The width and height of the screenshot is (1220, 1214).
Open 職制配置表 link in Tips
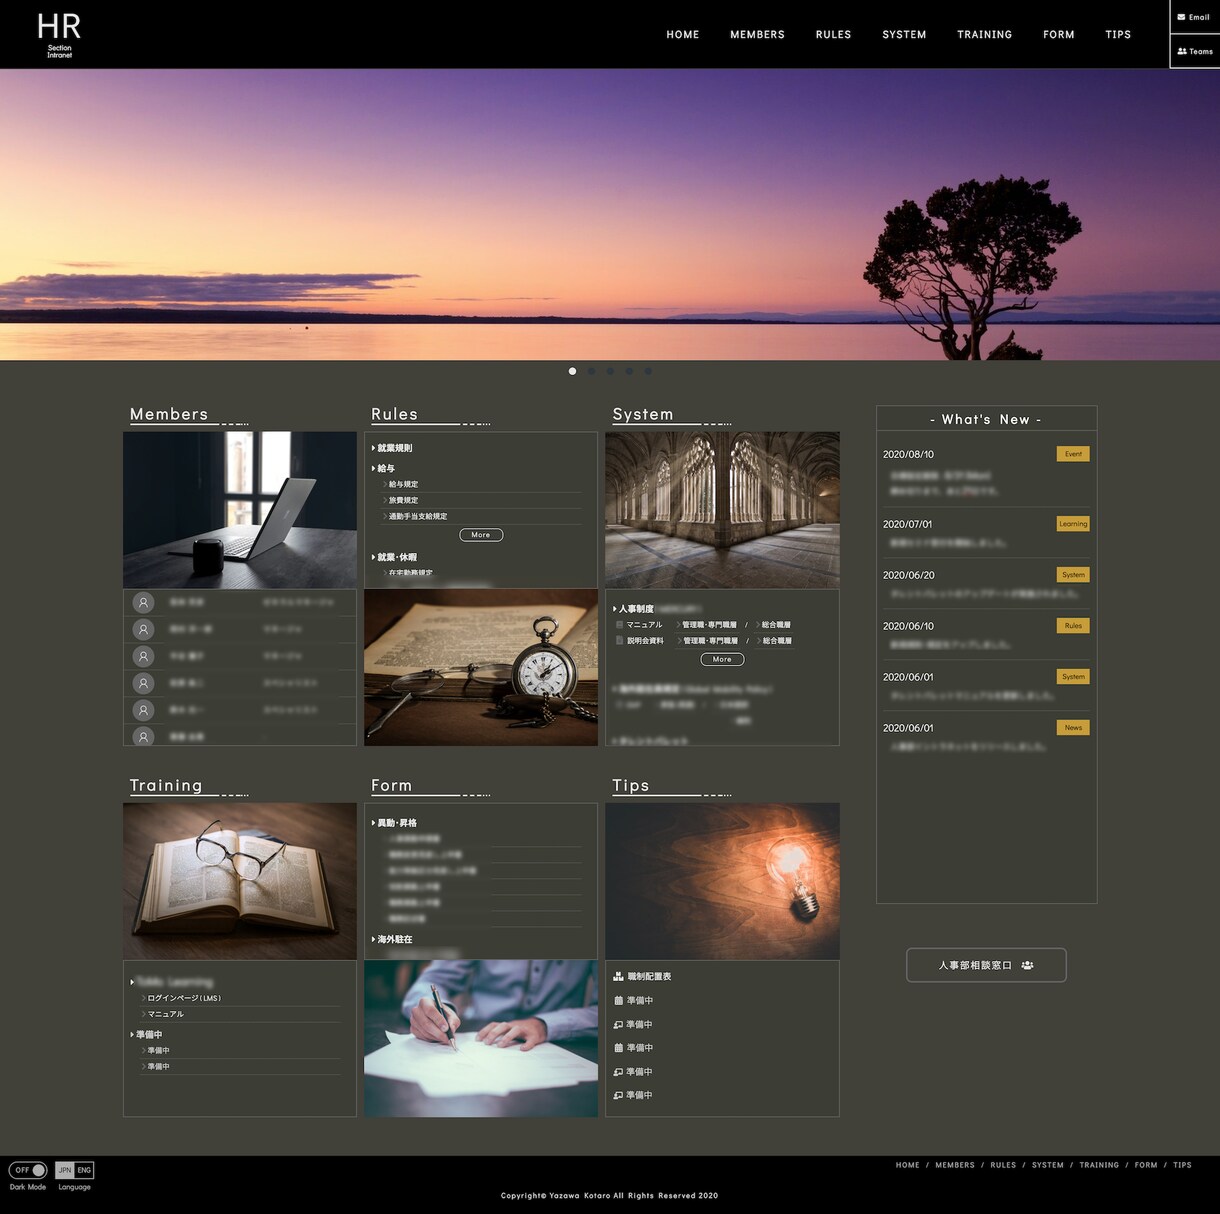[x=649, y=976]
